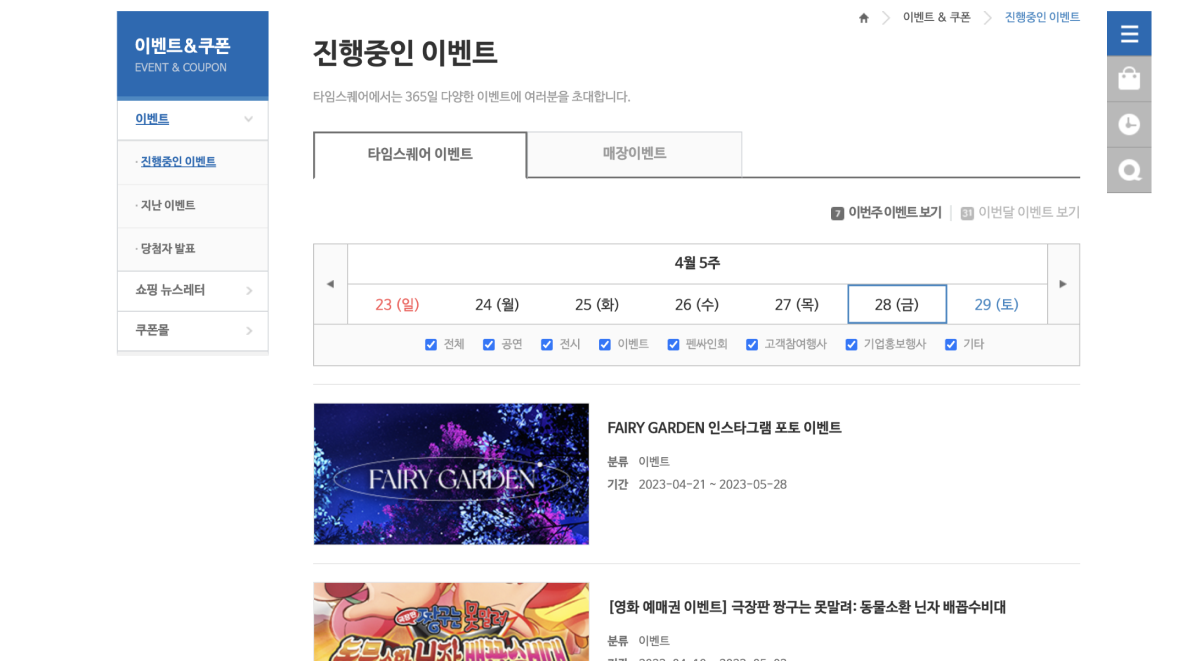
Task: Switch to the 매장이벤트 tab
Action: (634, 154)
